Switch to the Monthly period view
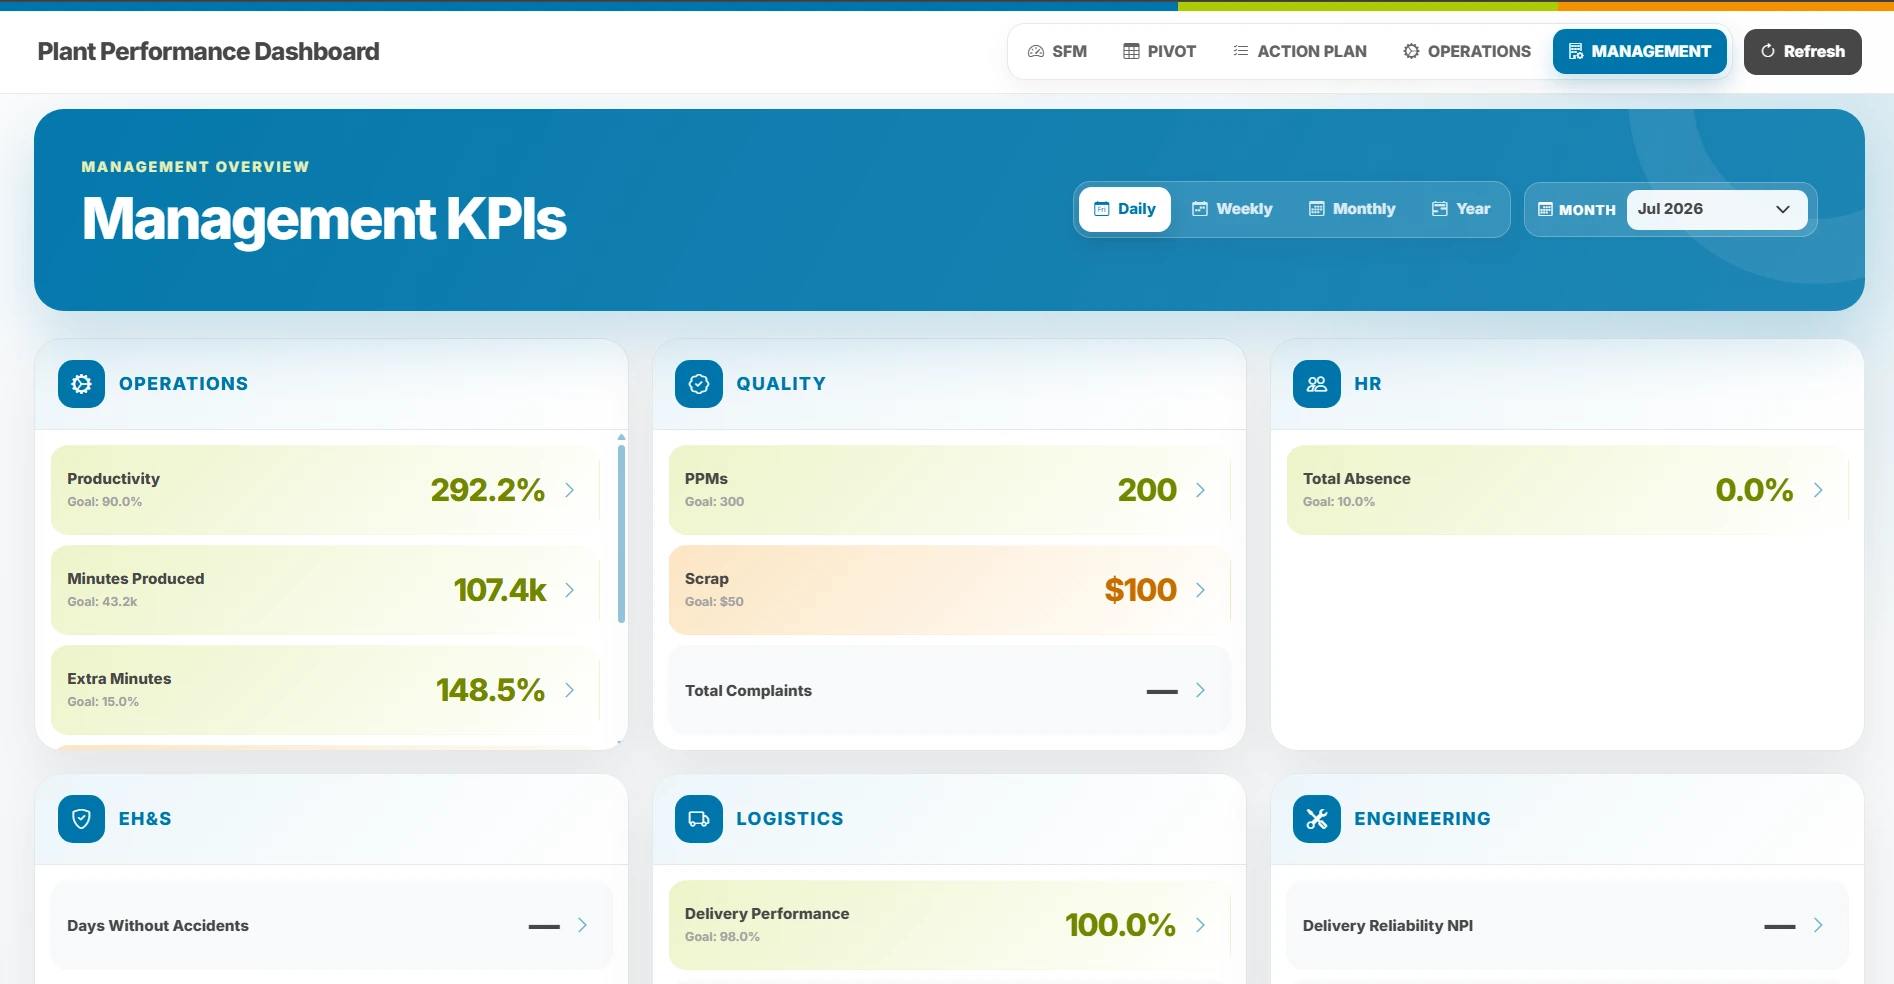This screenshot has height=984, width=1894. coord(1351,209)
